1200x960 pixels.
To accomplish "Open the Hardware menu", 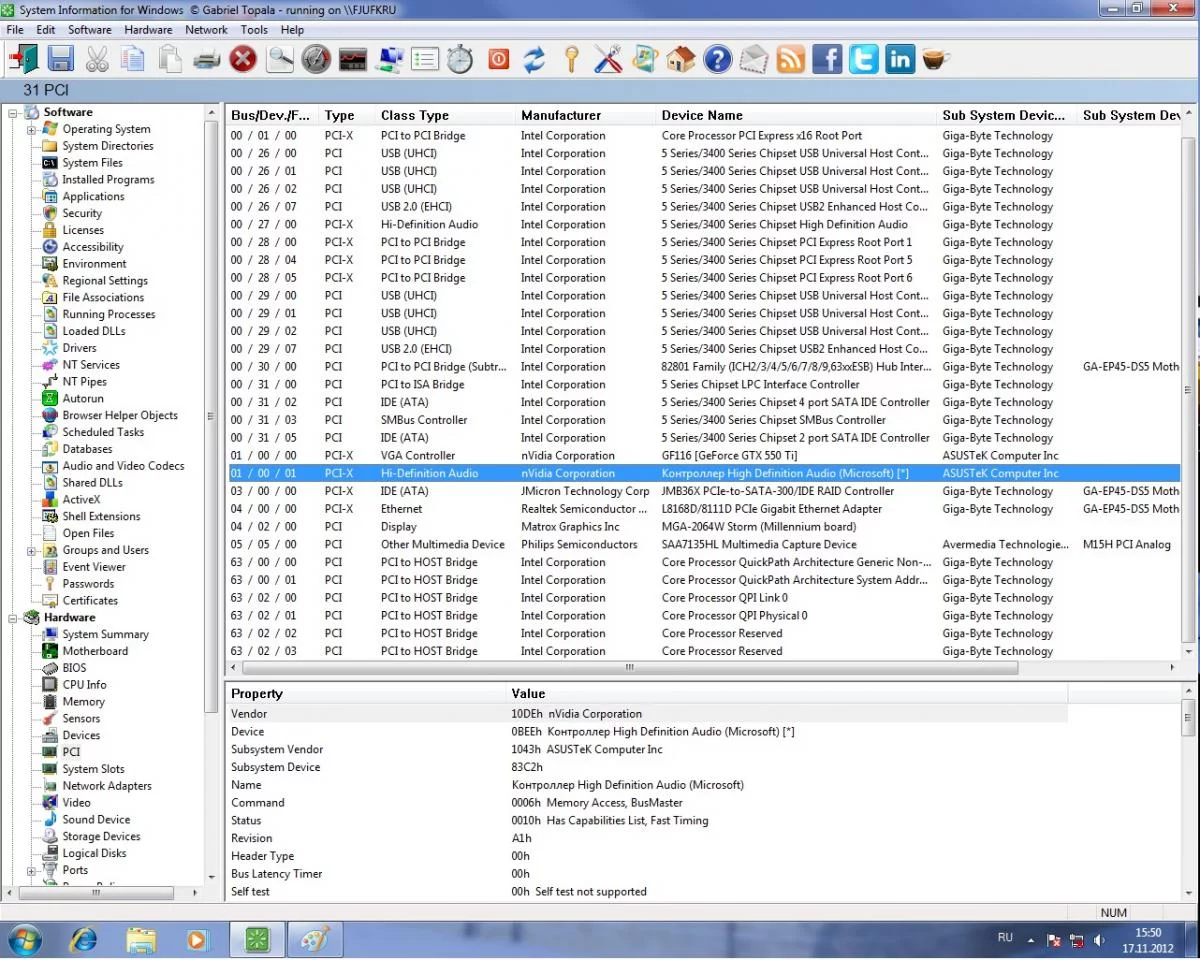I will 148,30.
